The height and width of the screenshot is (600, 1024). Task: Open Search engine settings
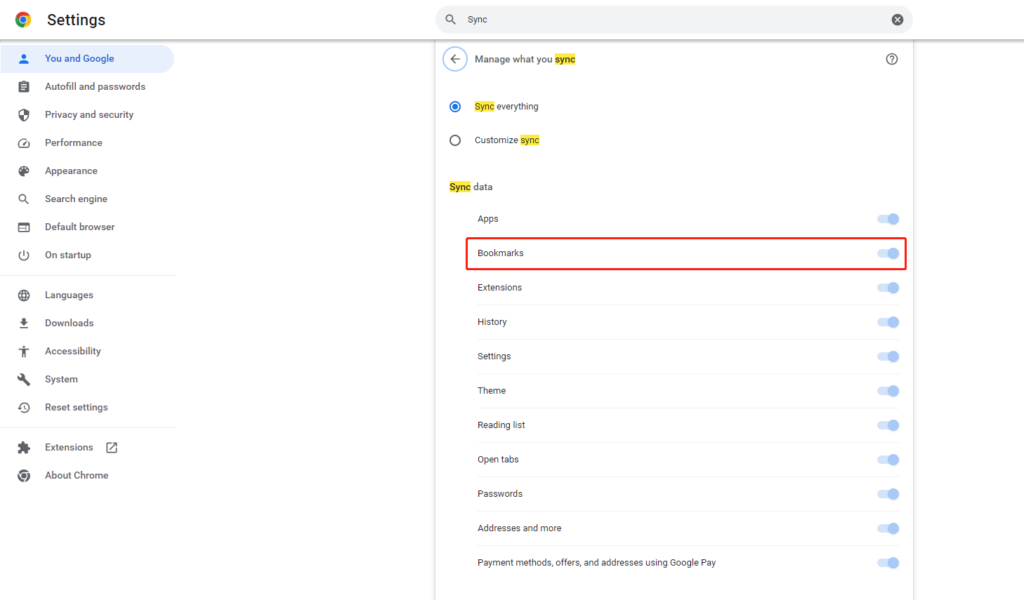[88, 199]
